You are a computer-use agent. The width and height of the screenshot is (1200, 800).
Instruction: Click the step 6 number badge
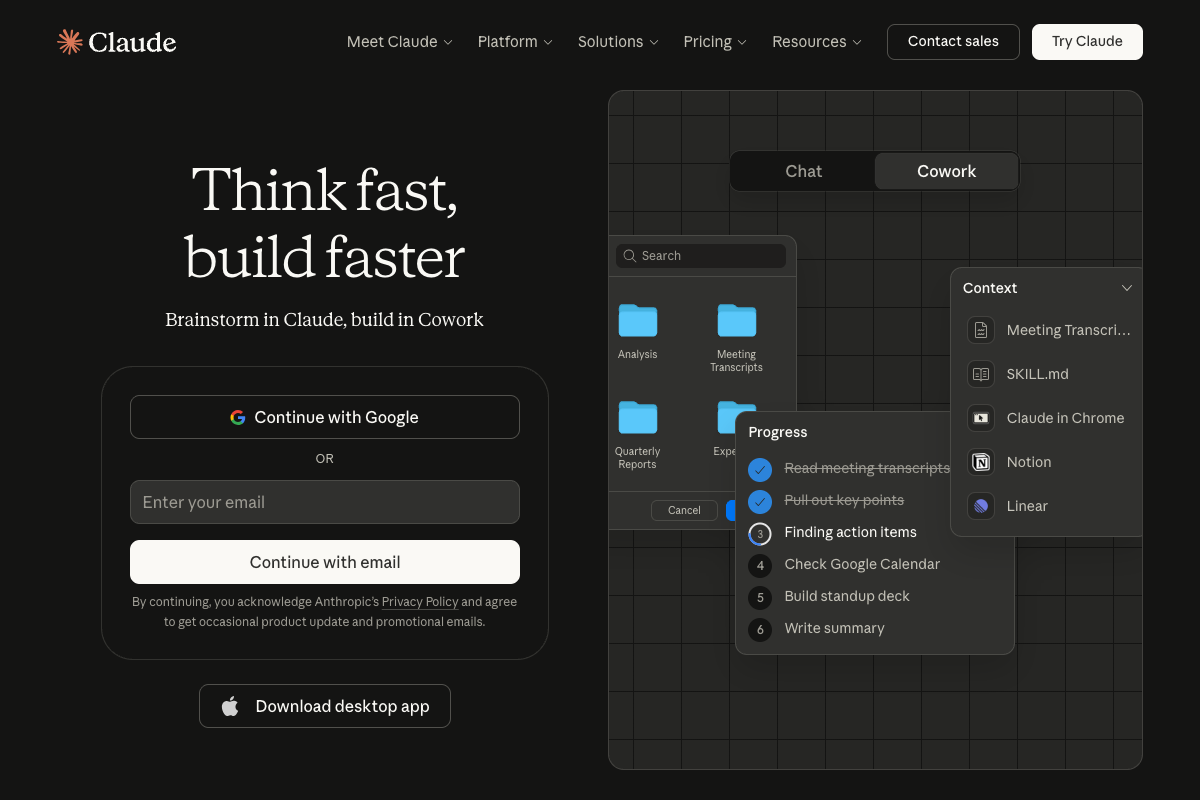(x=760, y=629)
